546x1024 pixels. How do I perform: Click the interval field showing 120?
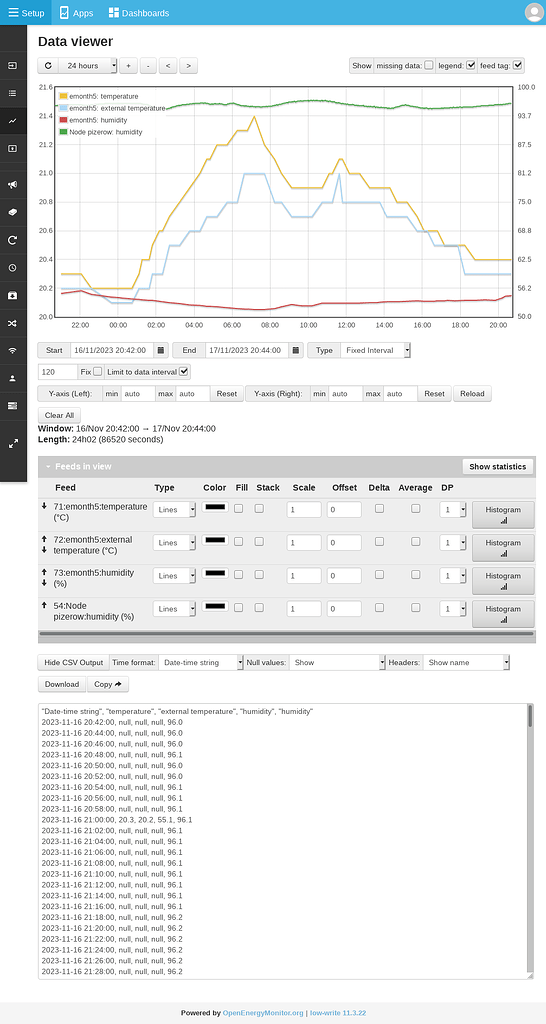pos(57,372)
